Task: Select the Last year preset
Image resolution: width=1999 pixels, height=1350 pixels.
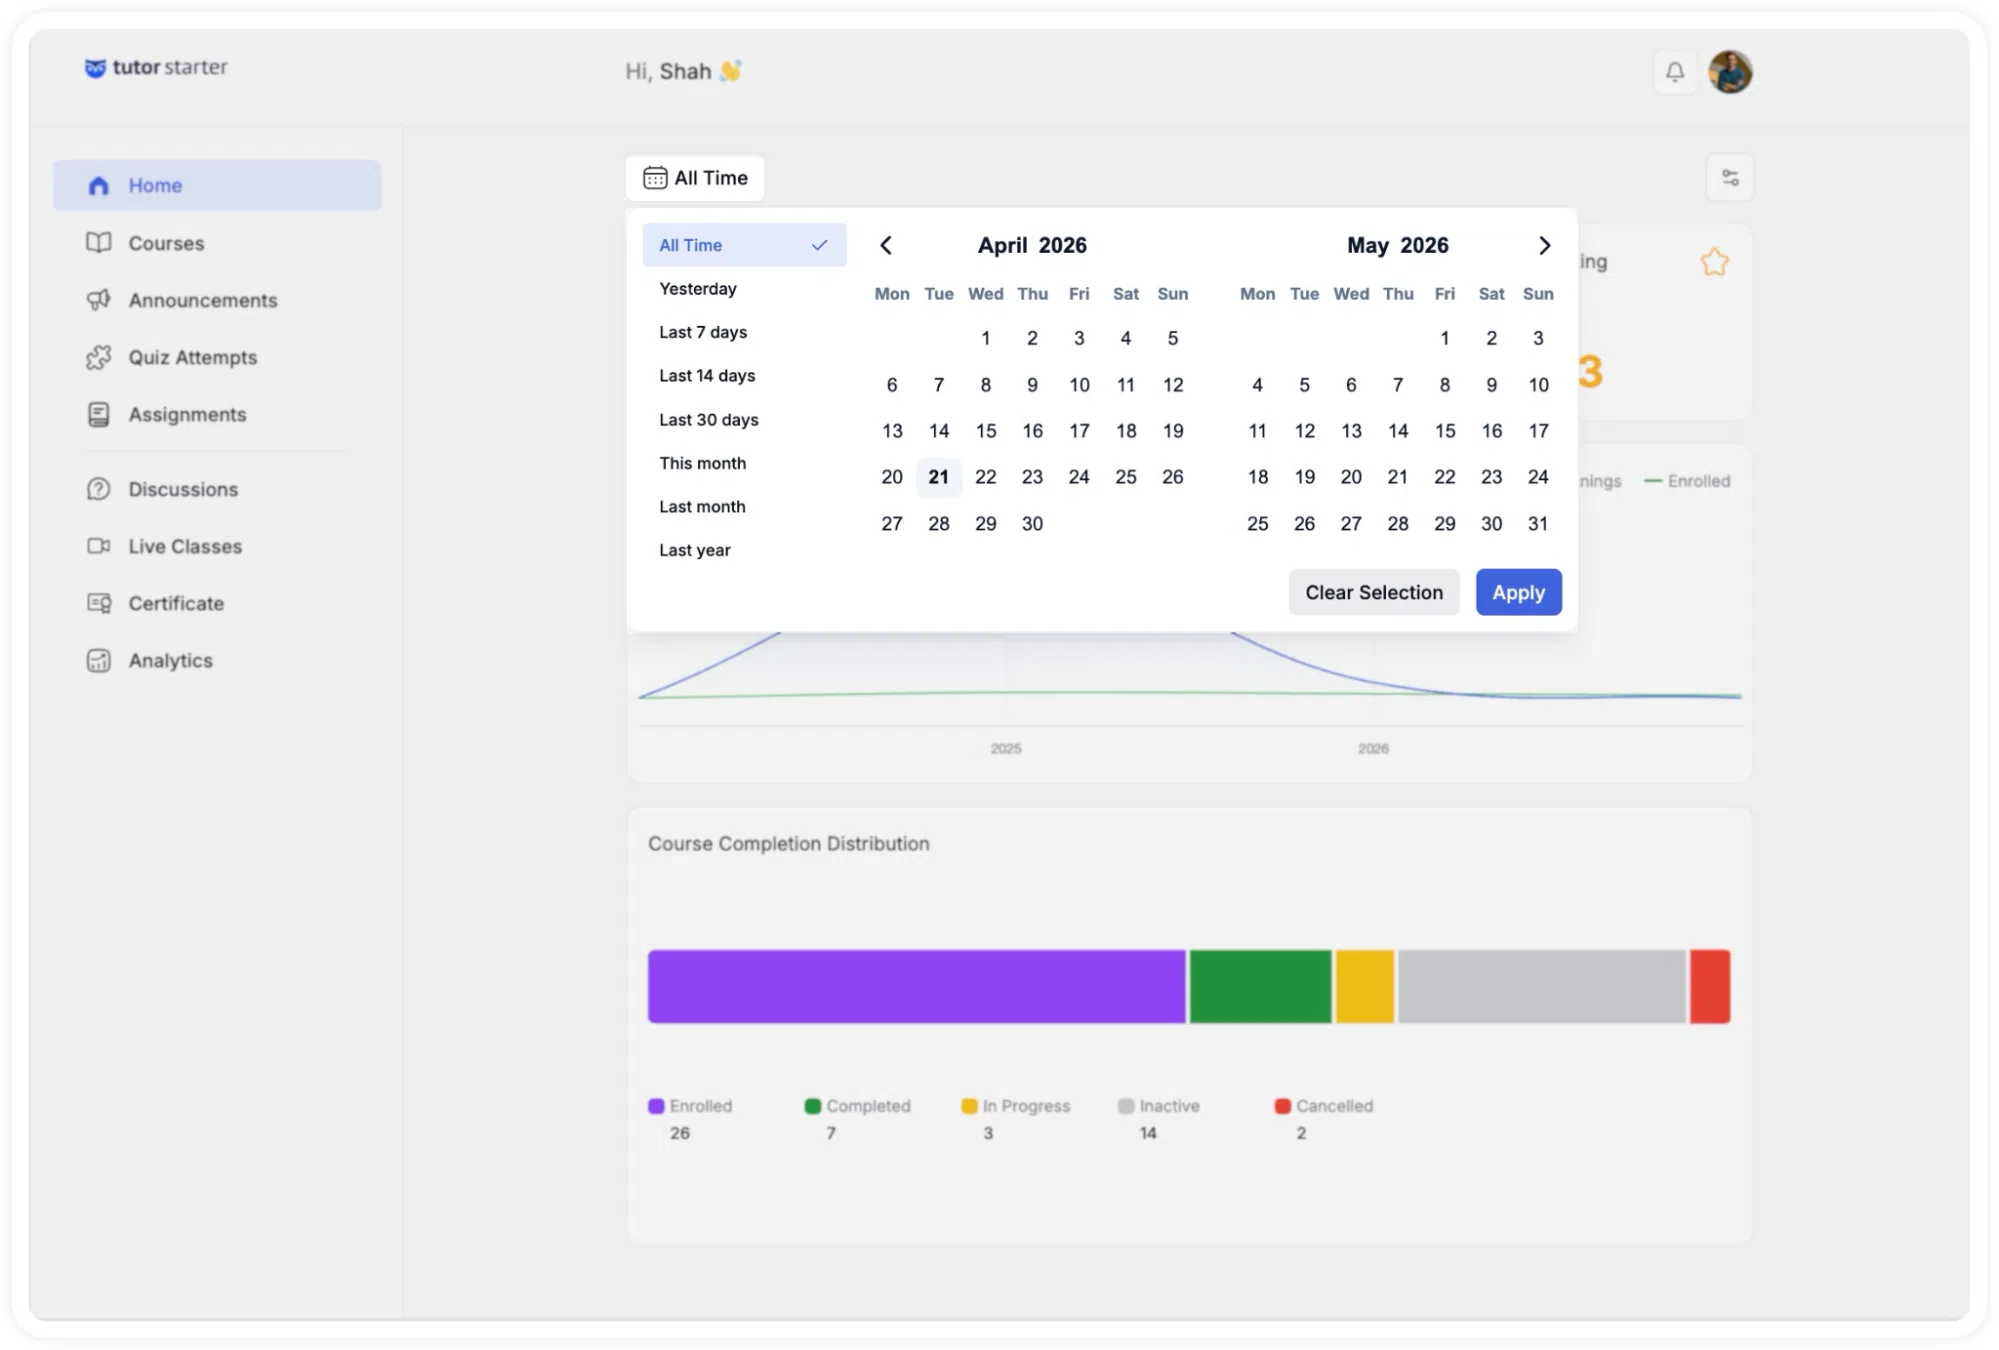Action: (744, 550)
